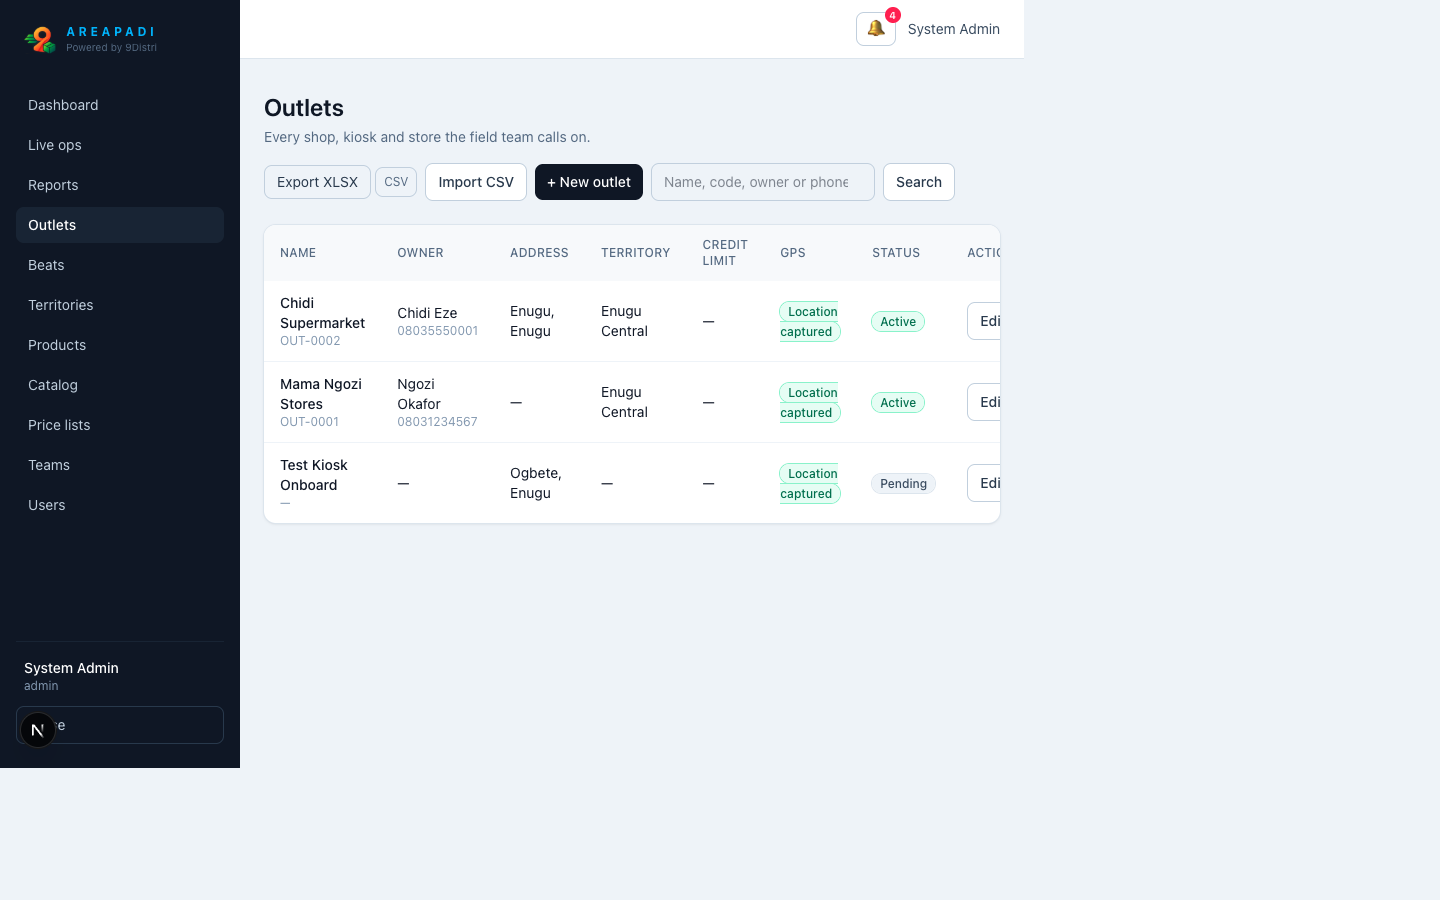This screenshot has height=900, width=1440.
Task: Edit the Mama Ngozi Stores outlet
Action: click(x=985, y=402)
